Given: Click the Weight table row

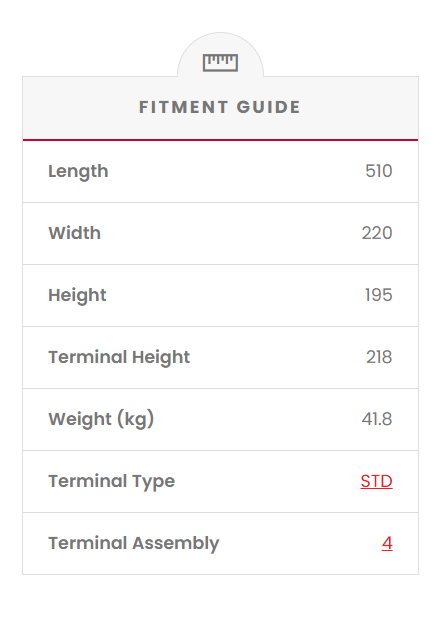Looking at the screenshot, I should click(x=220, y=419).
